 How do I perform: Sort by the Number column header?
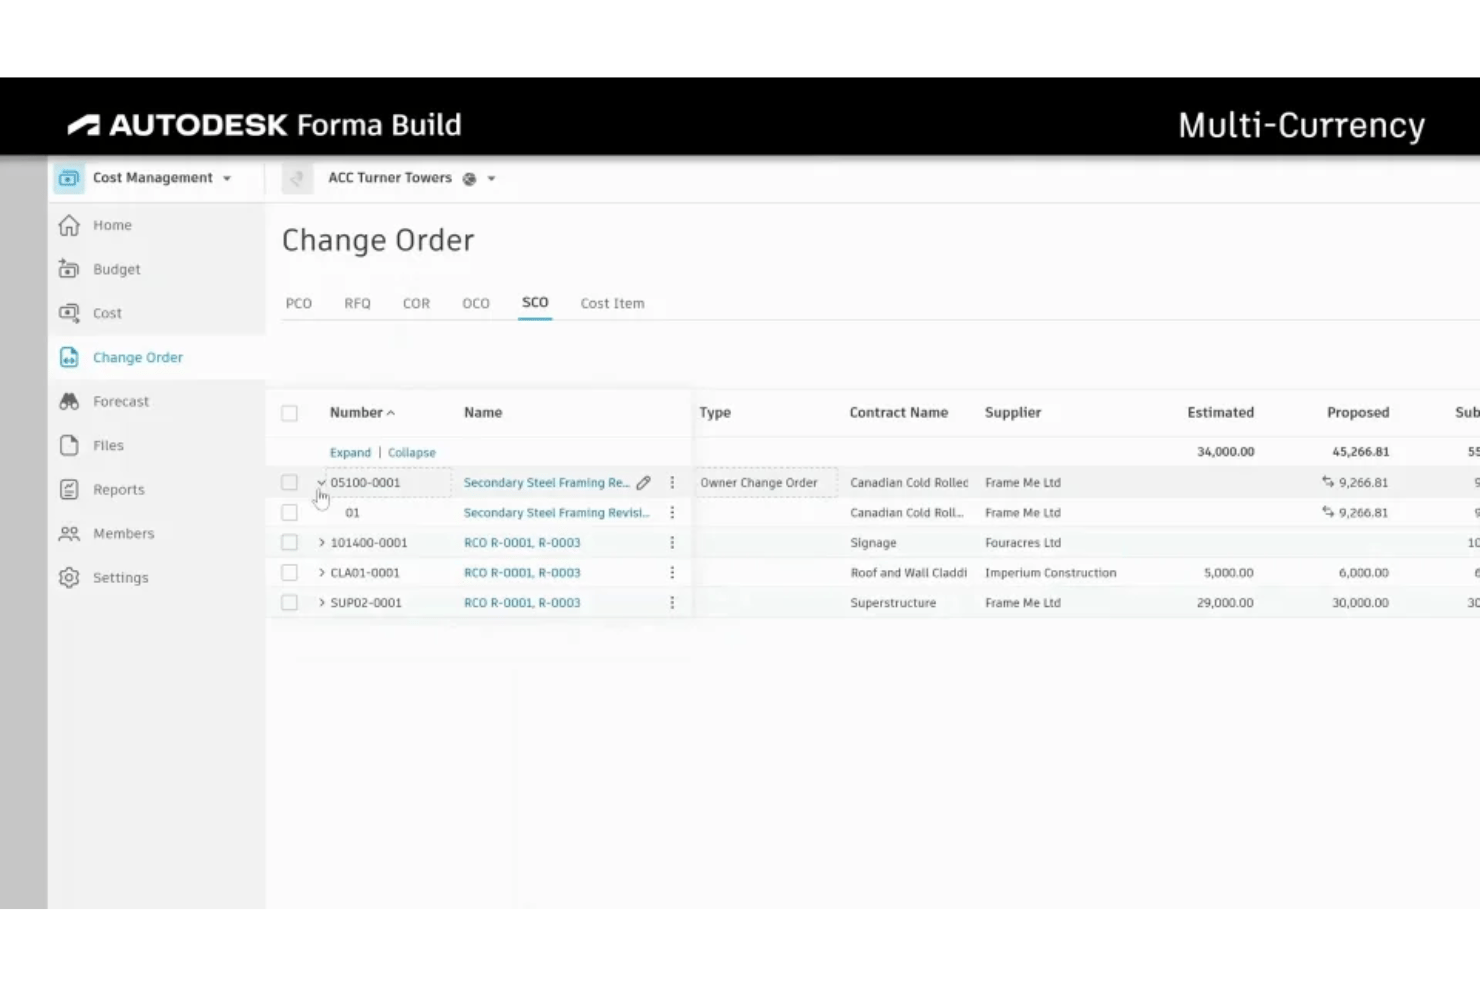[362, 412]
